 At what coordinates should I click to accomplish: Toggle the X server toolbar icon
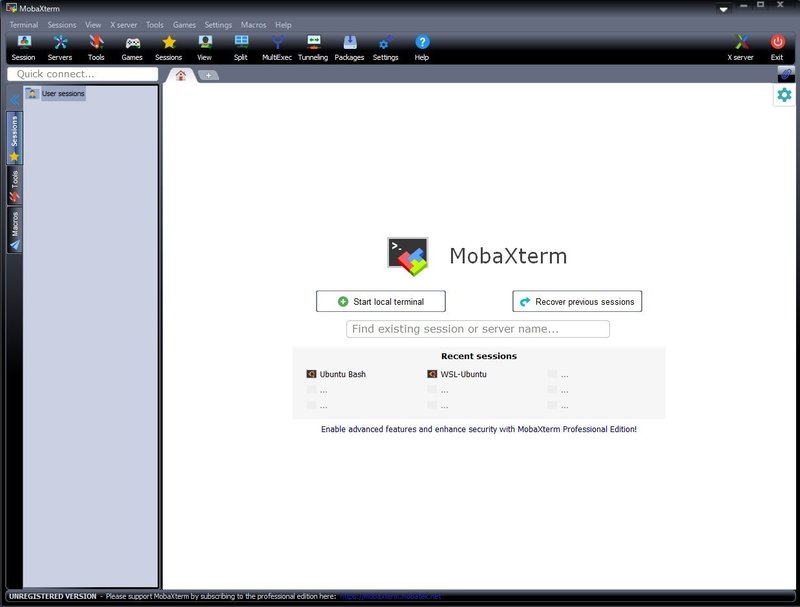click(741, 48)
